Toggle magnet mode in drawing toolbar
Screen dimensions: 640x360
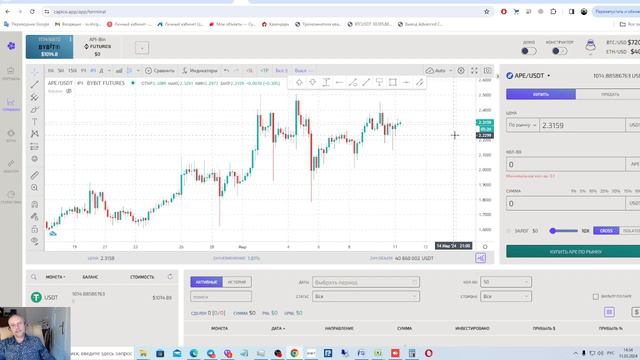(35, 204)
